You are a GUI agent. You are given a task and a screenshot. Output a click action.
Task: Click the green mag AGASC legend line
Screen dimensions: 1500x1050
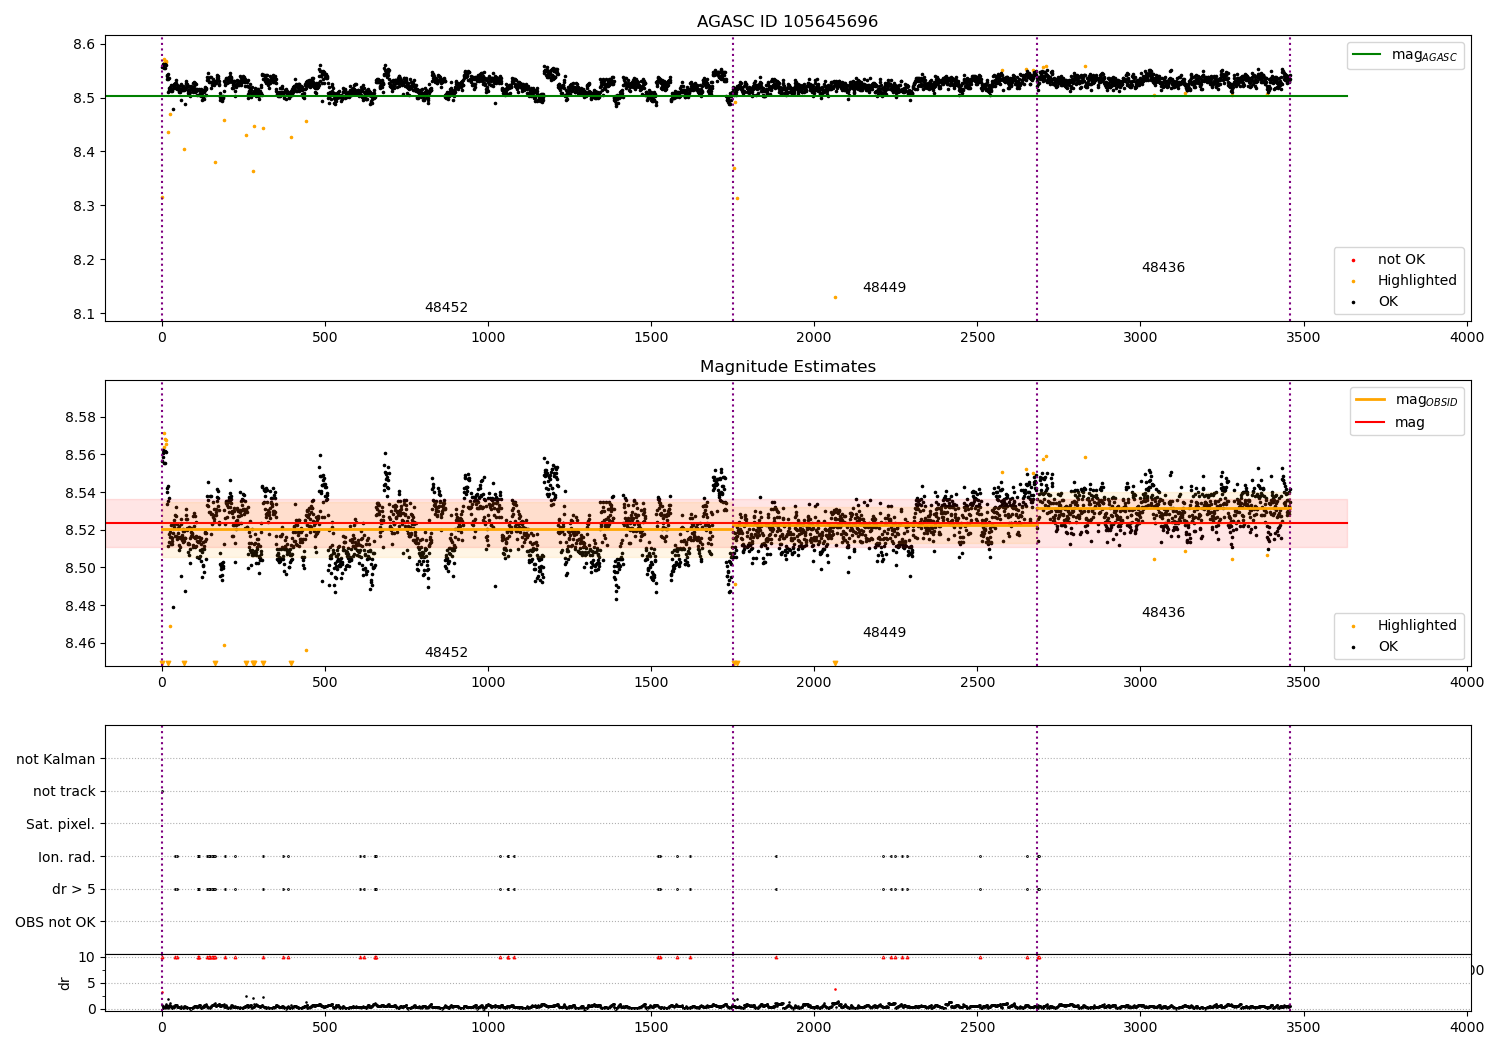(1367, 55)
